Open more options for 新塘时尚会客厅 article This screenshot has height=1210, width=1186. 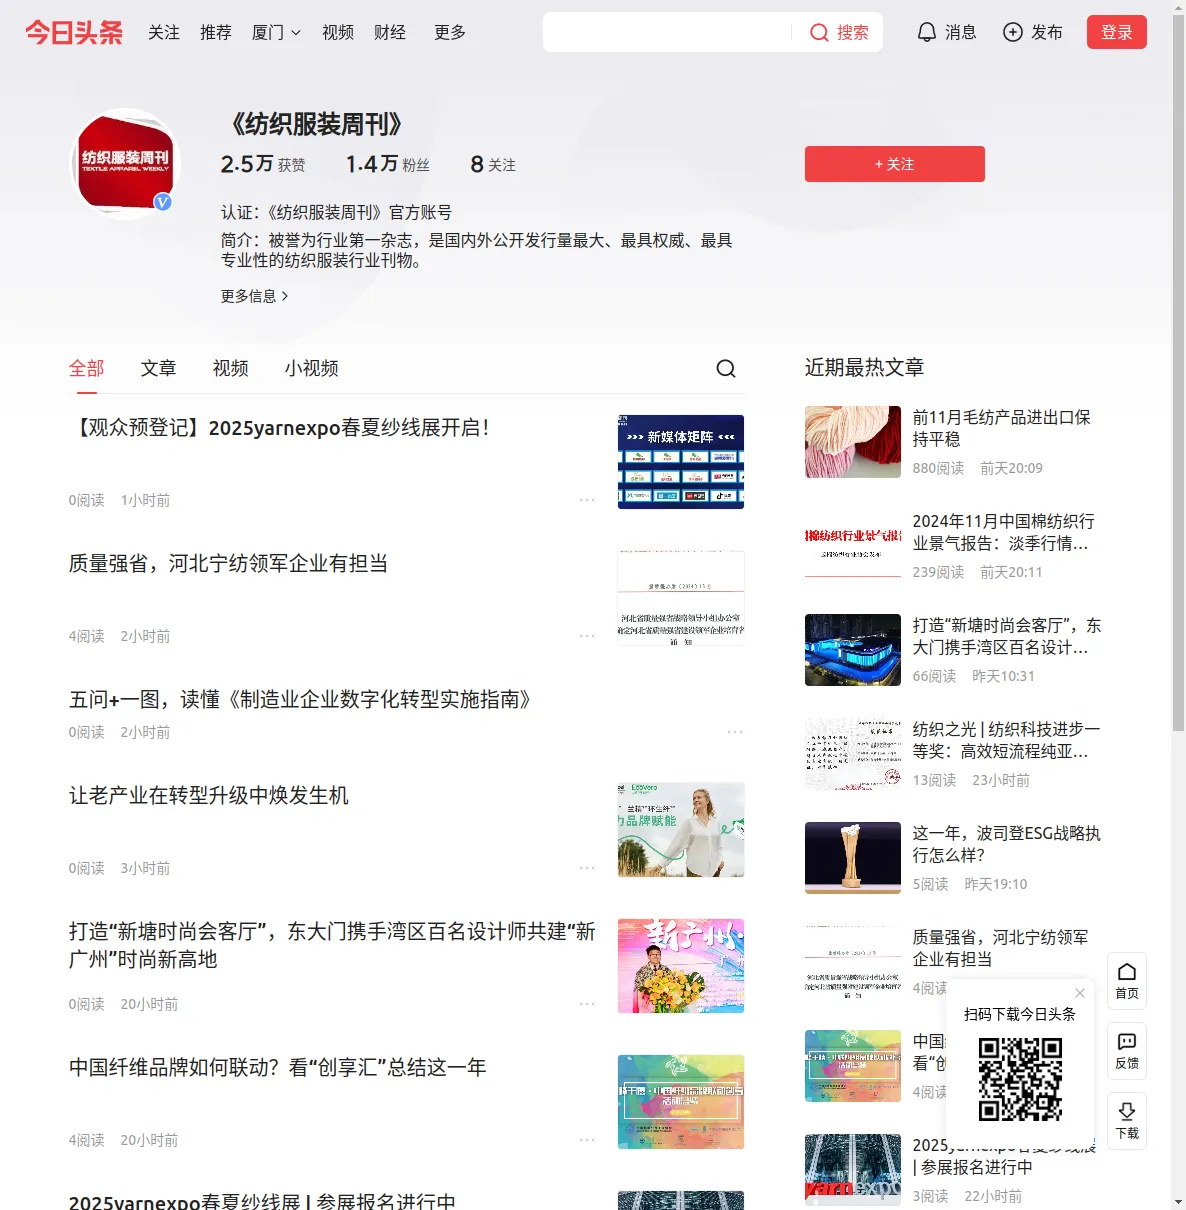587,1004
